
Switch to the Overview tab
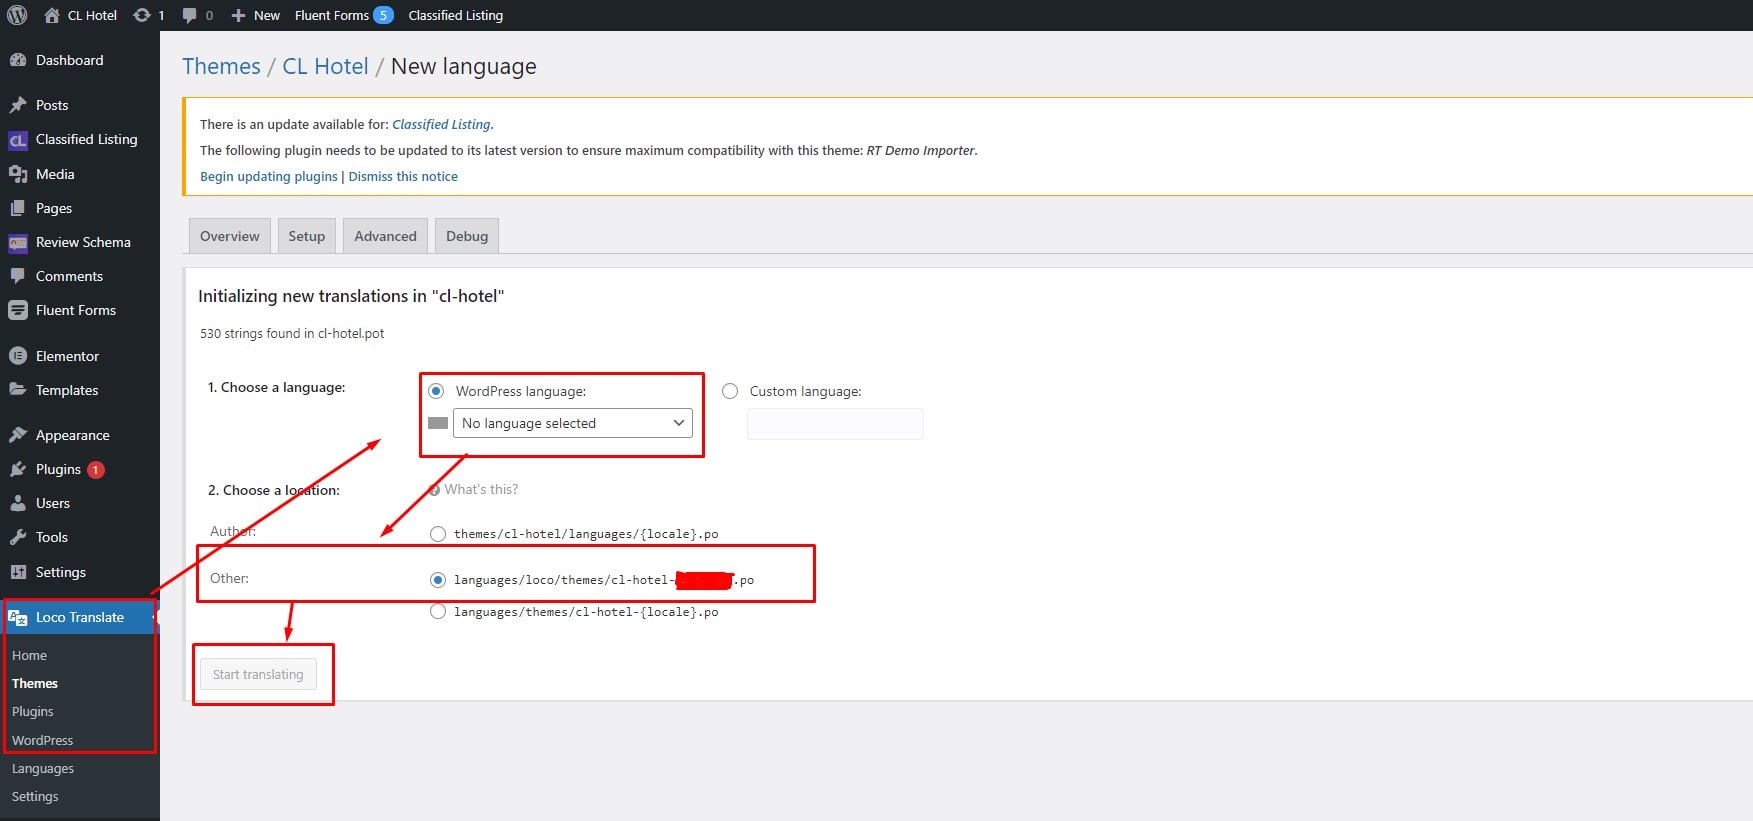click(x=230, y=236)
